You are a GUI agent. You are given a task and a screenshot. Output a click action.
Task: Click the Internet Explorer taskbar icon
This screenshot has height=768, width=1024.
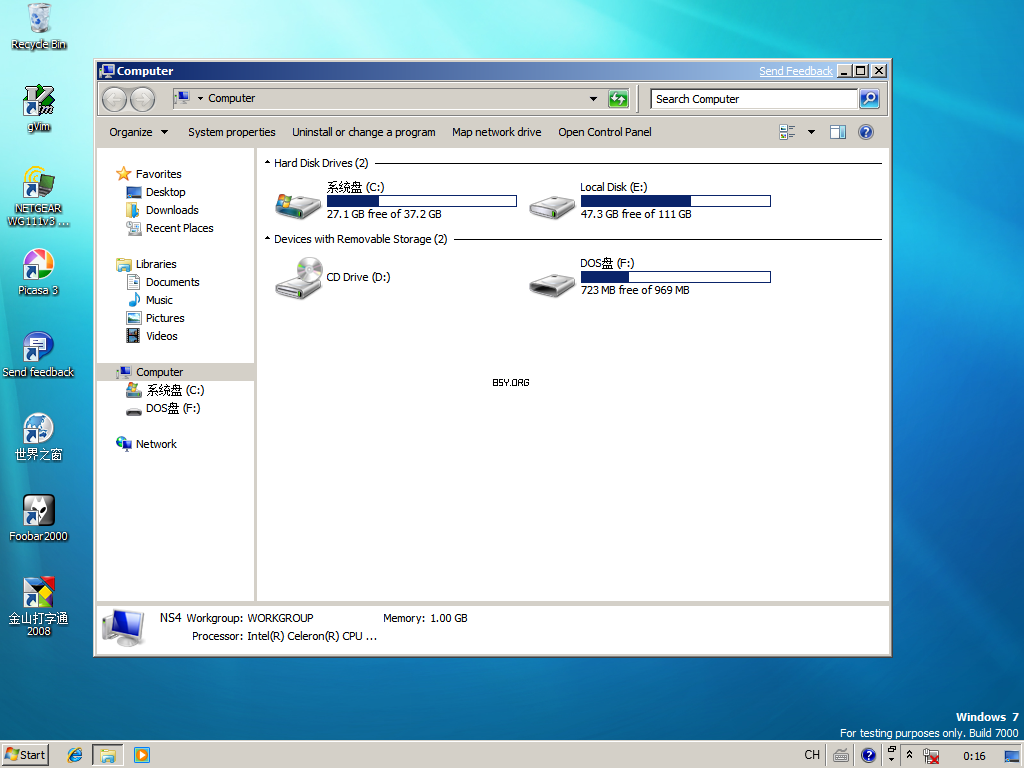tap(74, 755)
